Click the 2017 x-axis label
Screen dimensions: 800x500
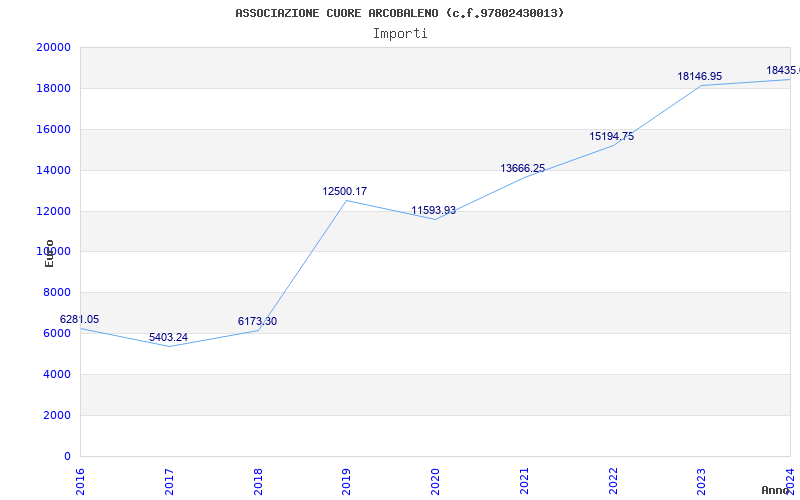tap(169, 481)
